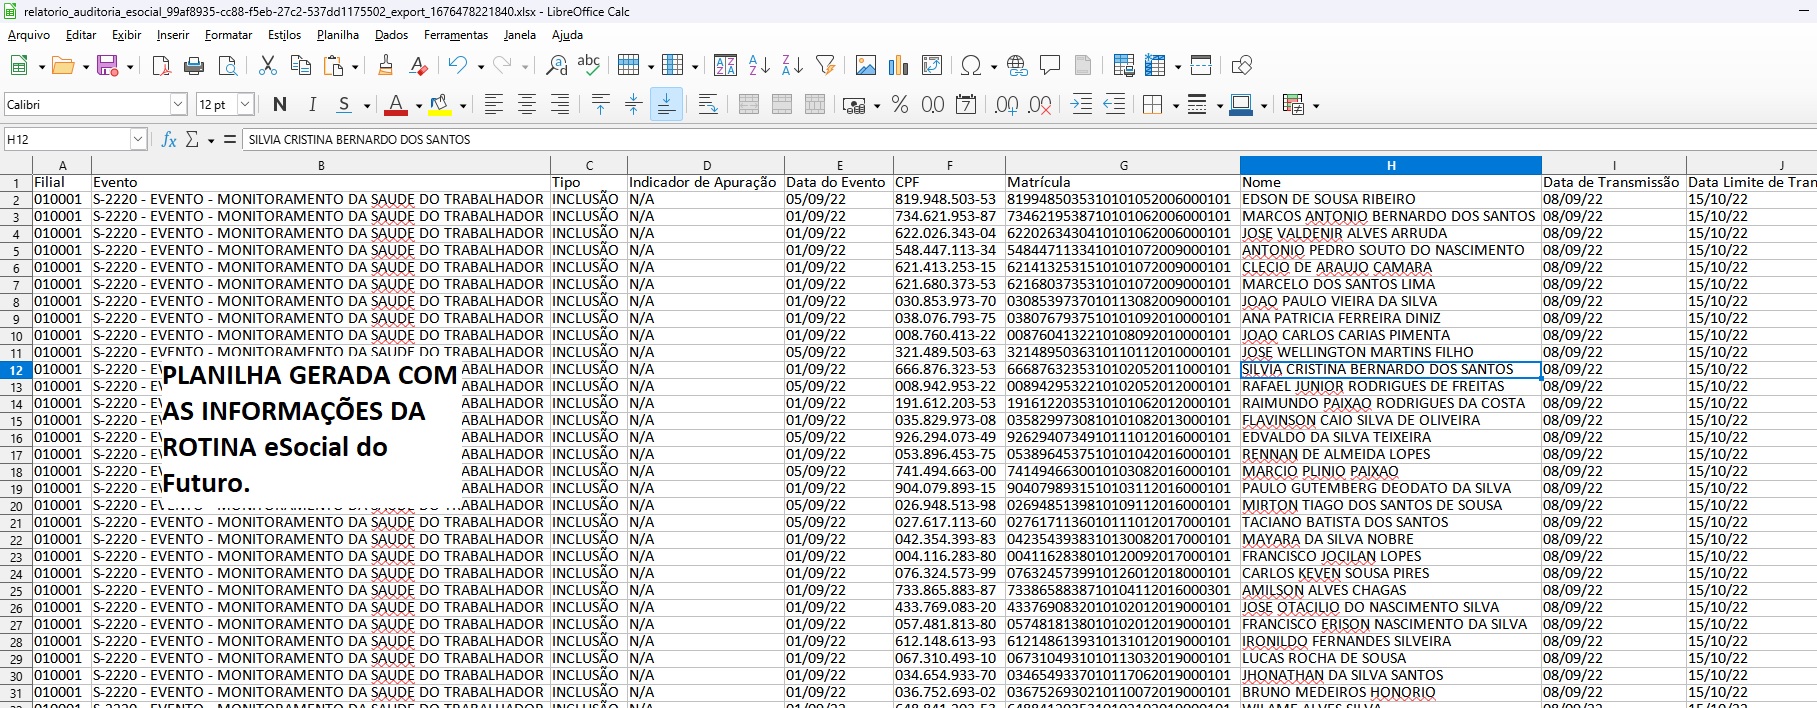This screenshot has height=708, width=1817.
Task: Select the column H header
Action: tap(1390, 165)
